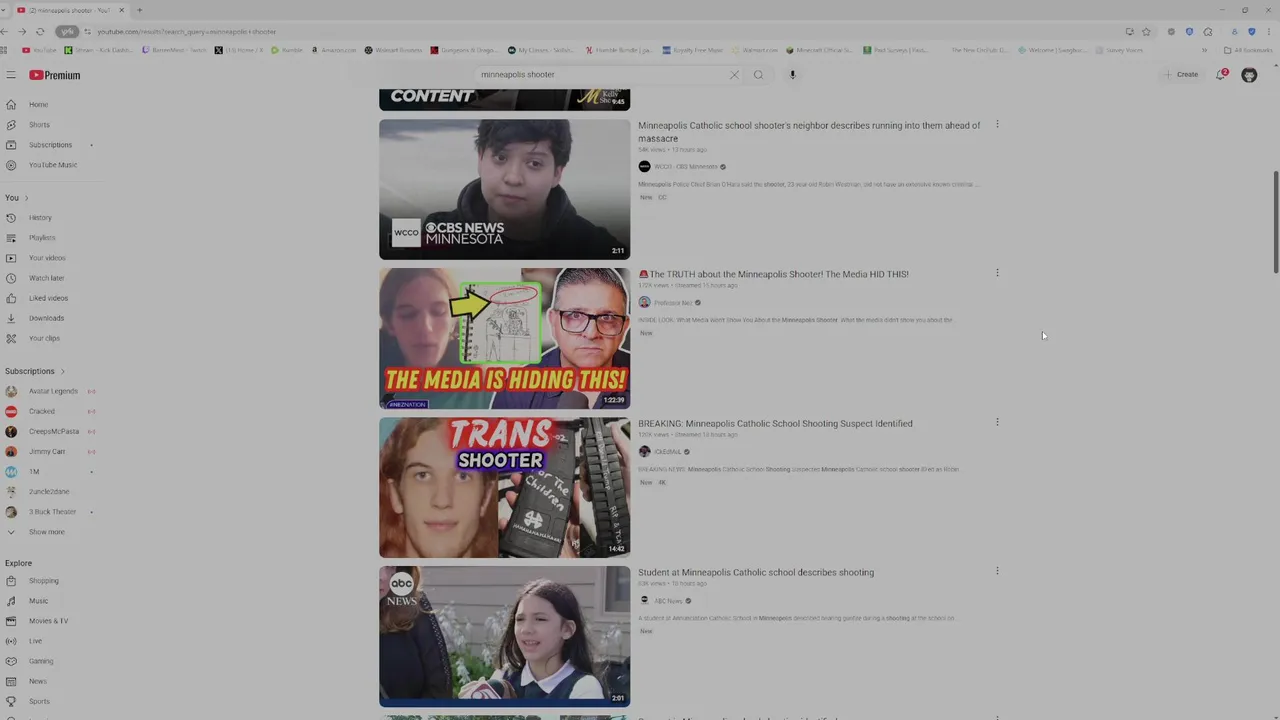The image size is (1280, 720).
Task: Open Movies & TV under Explore
Action: pyautogui.click(x=48, y=621)
